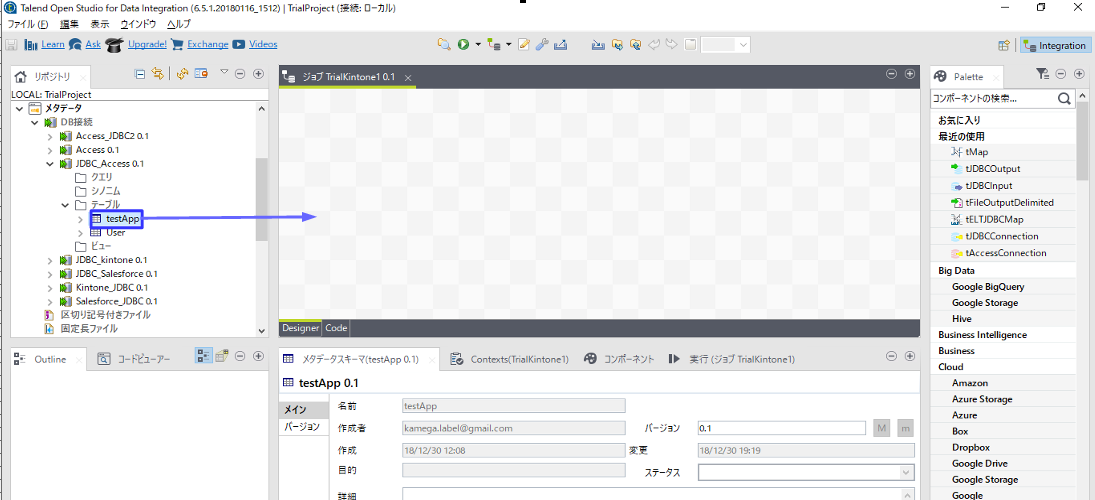Click the first folder-with-arrows icon in the toolbar
Screen dimensions: 1095x500
tap(617, 45)
